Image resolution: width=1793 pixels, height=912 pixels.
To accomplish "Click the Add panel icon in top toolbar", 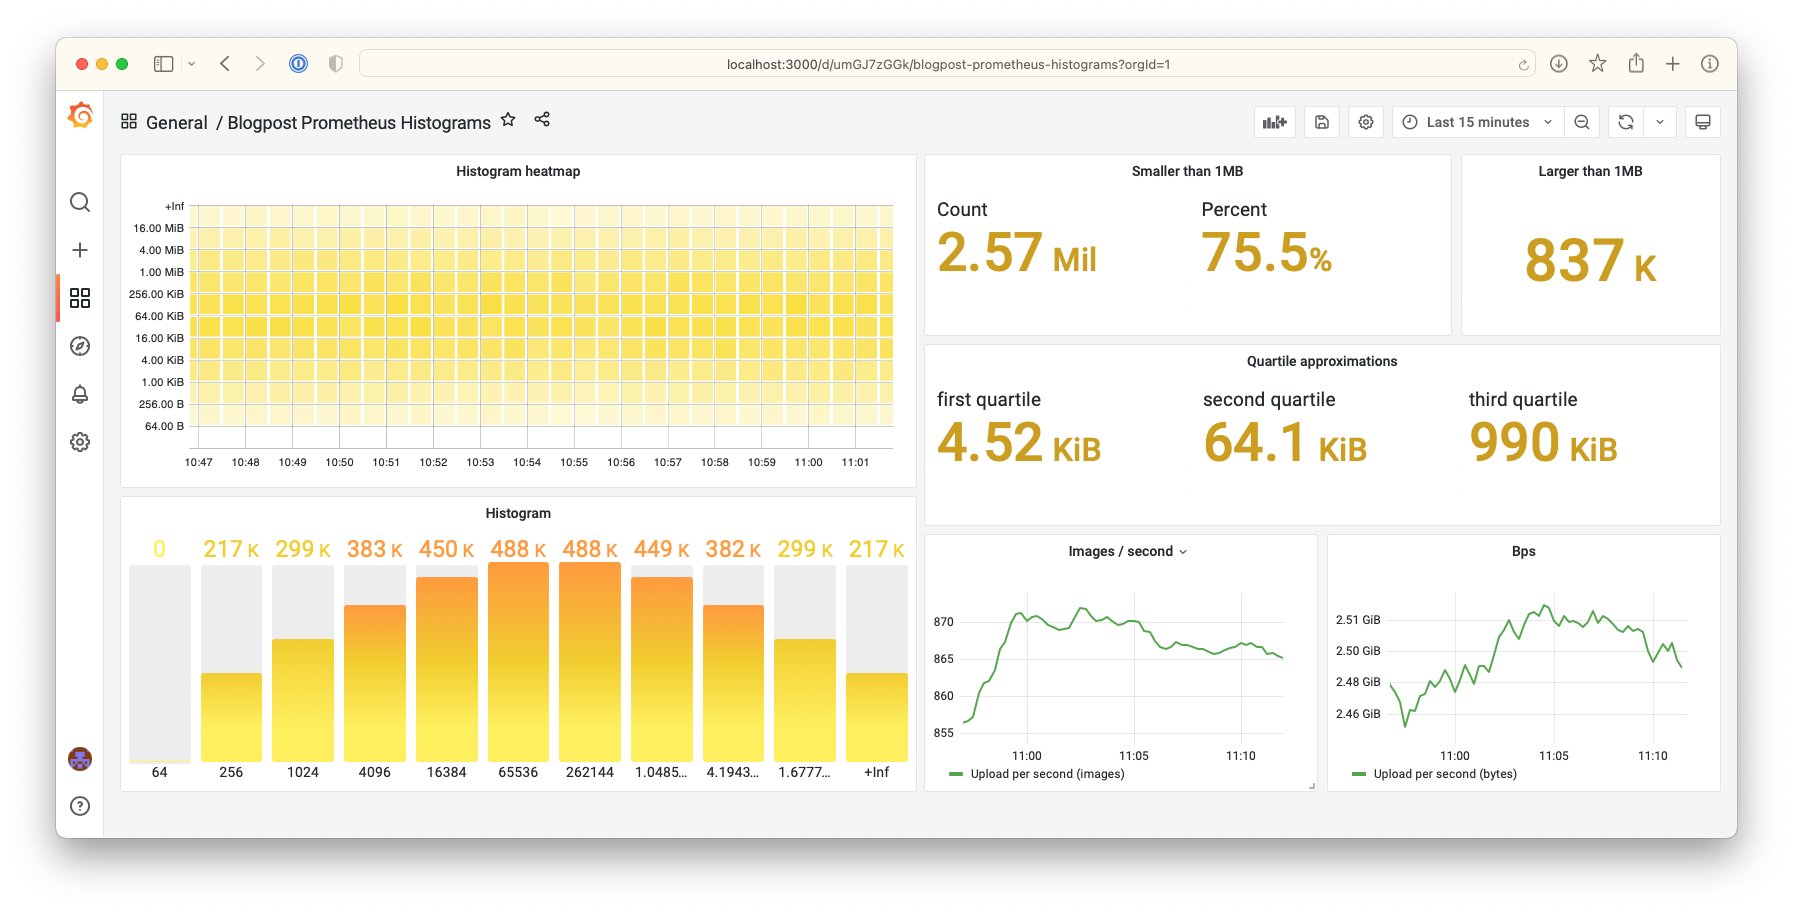I will [1274, 121].
